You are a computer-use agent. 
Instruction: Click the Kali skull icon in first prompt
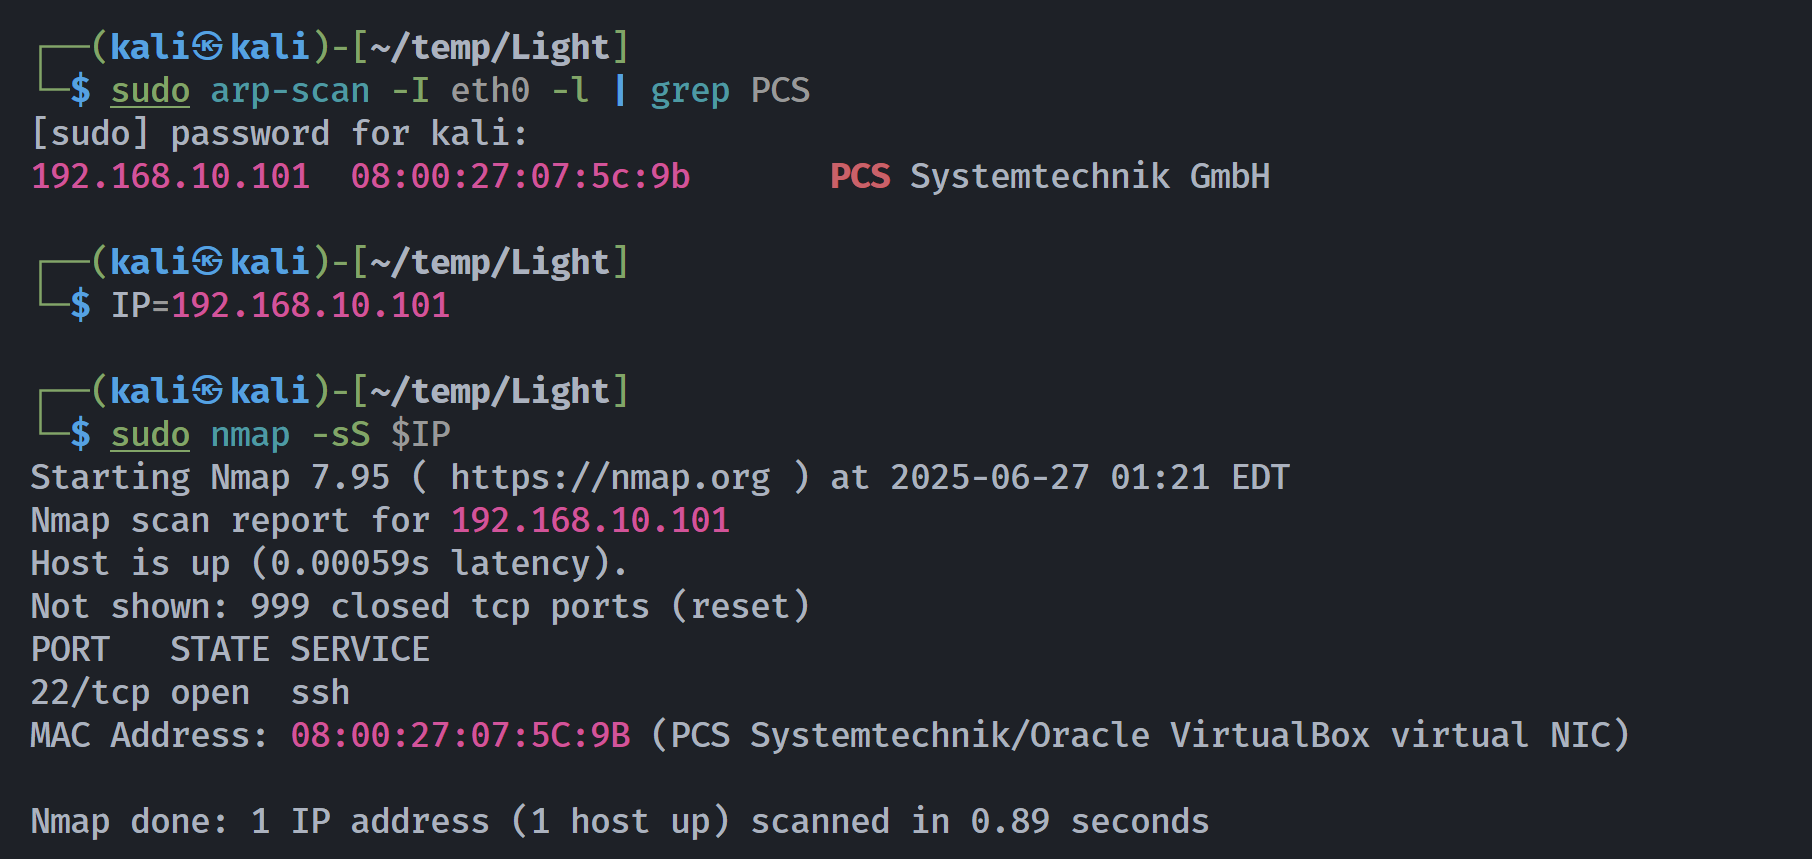click(208, 47)
